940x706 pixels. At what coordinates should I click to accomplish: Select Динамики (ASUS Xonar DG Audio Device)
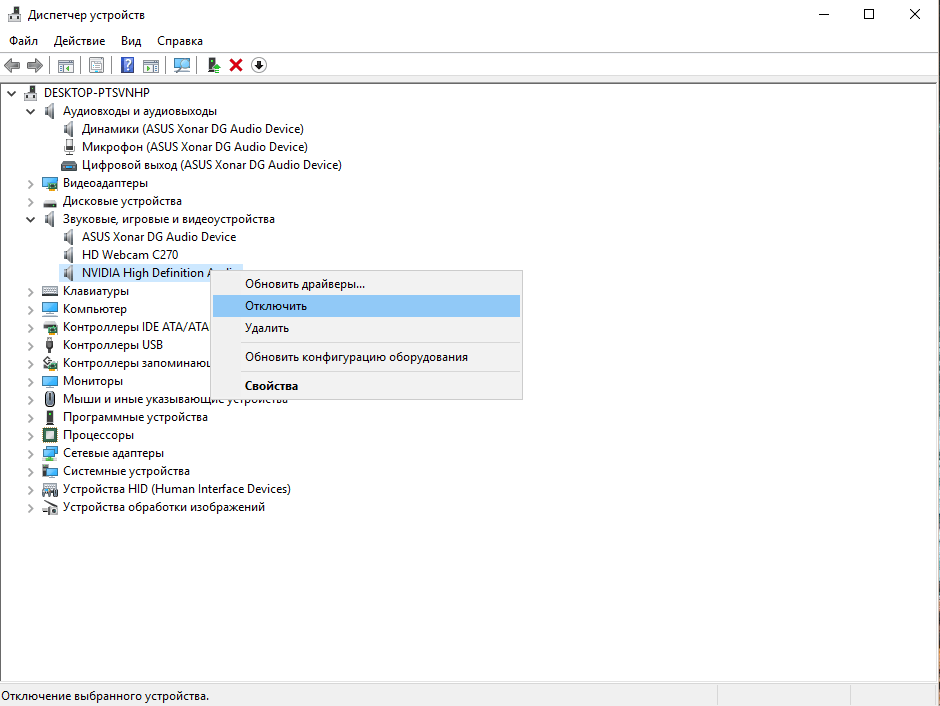(192, 129)
